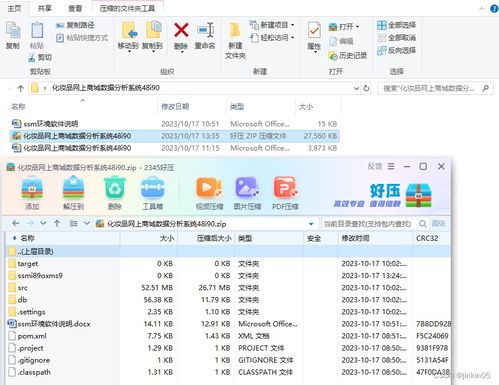
Task: Open the Compressed Folder Tools tab
Action: point(127,8)
